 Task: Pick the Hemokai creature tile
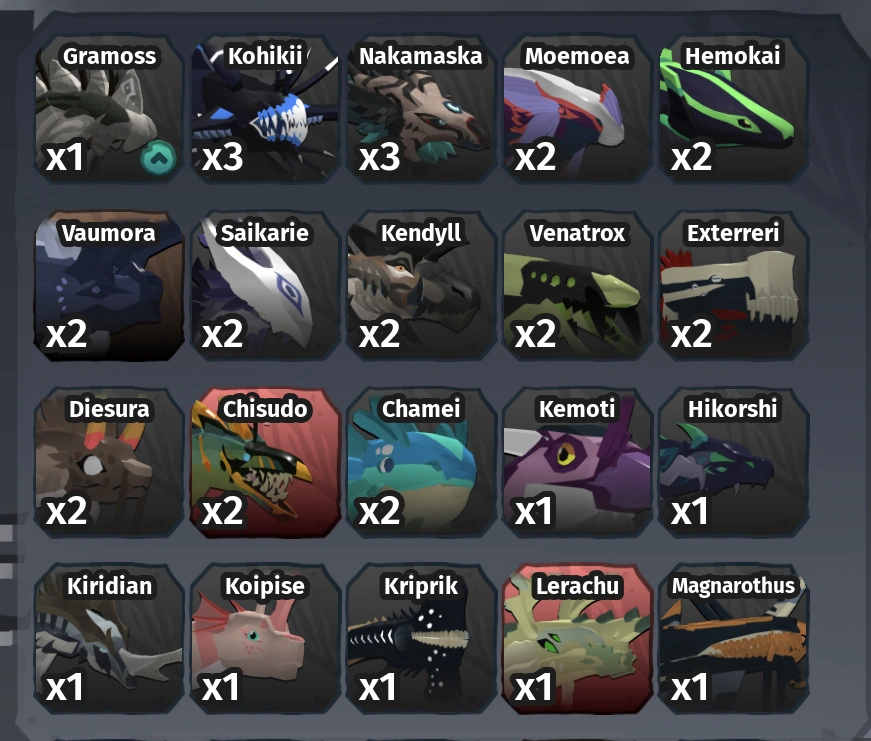click(733, 108)
